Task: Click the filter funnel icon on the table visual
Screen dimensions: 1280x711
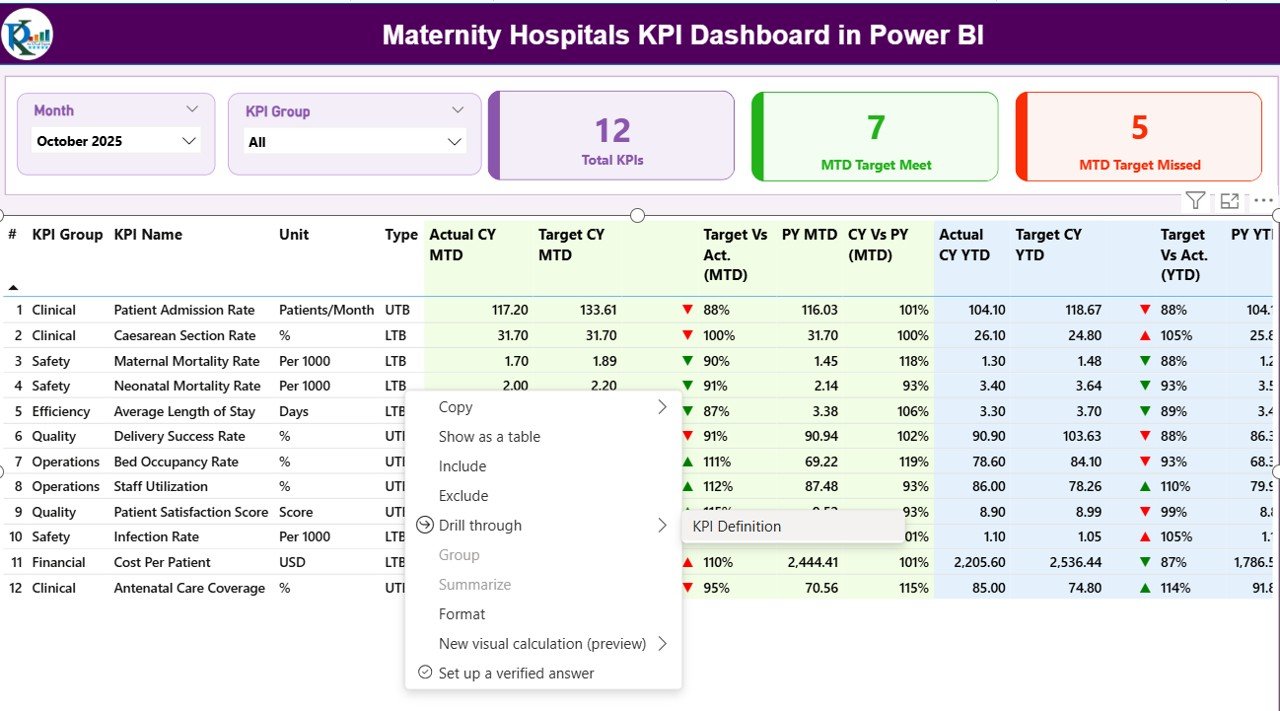Action: tap(1195, 201)
